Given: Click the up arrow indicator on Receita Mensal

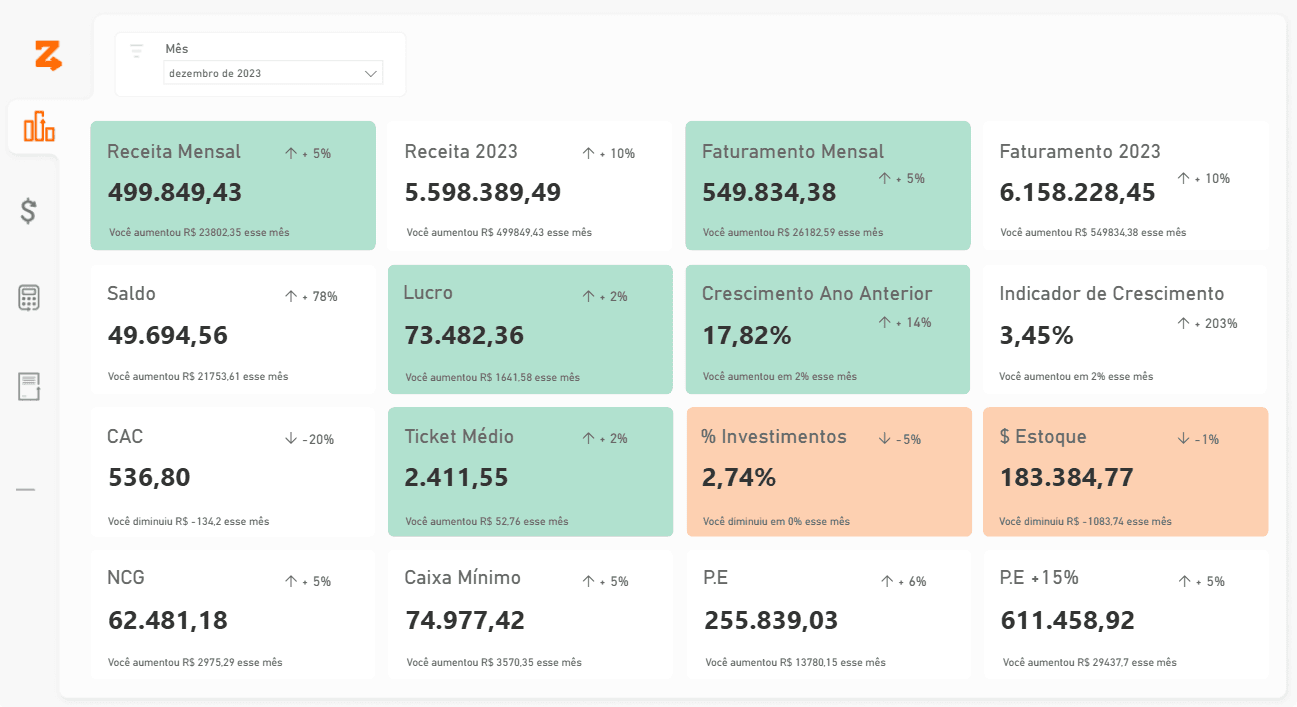Looking at the screenshot, I should pos(291,153).
